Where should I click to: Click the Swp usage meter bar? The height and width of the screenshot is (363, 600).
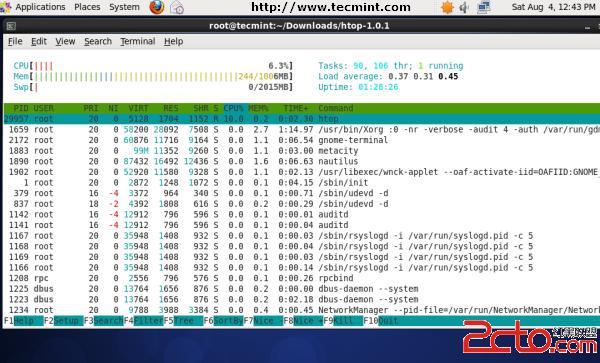click(x=153, y=87)
